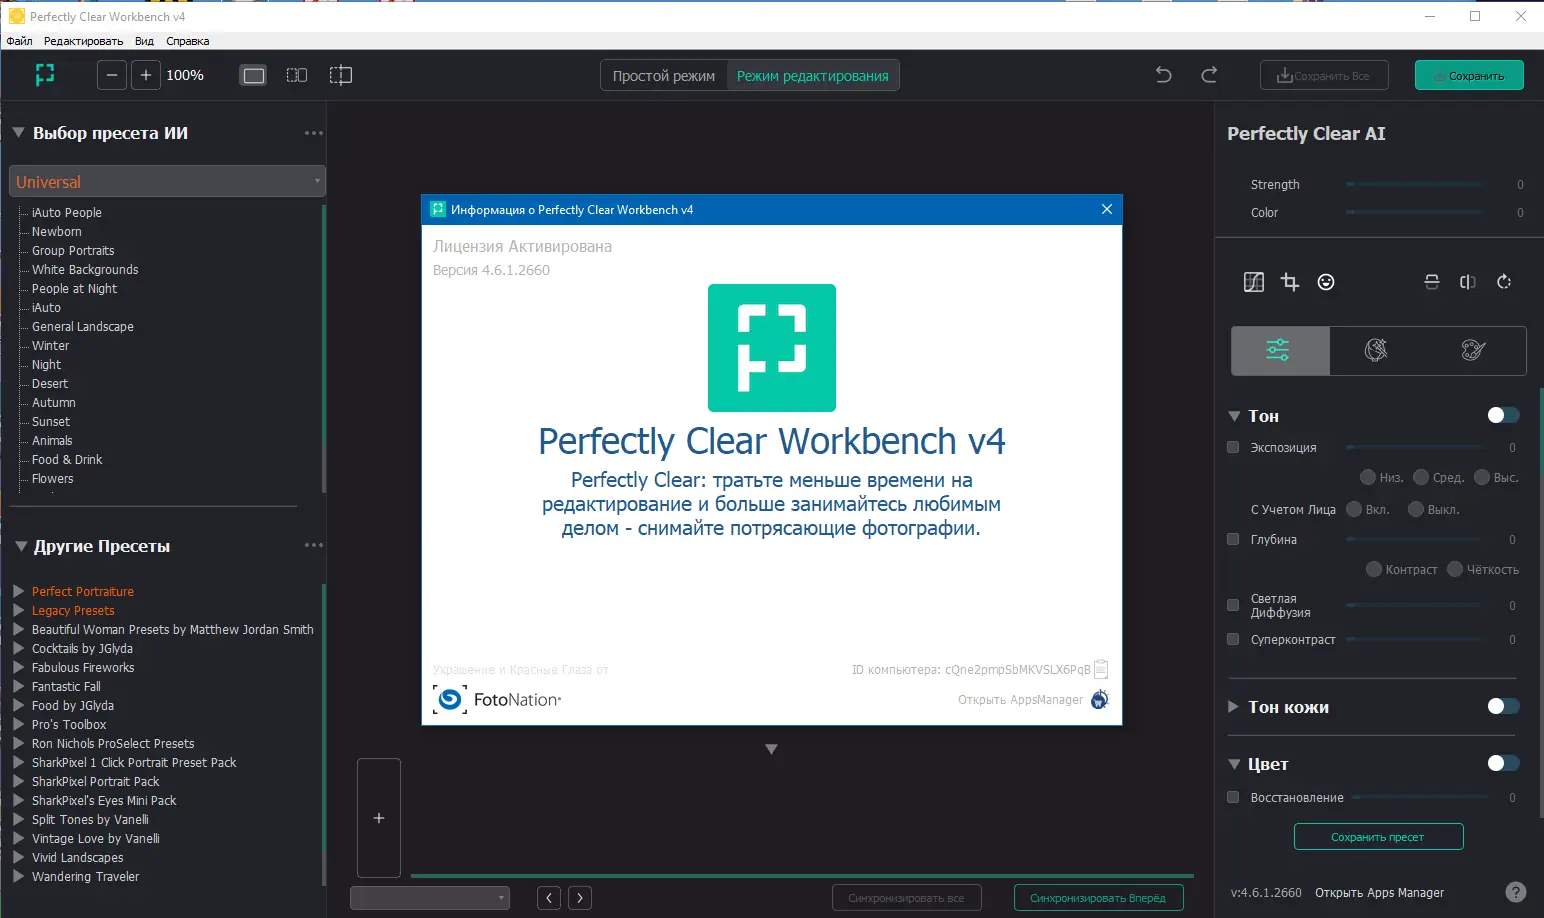
Task: Adjust the Color slider
Action: [x=1414, y=212]
